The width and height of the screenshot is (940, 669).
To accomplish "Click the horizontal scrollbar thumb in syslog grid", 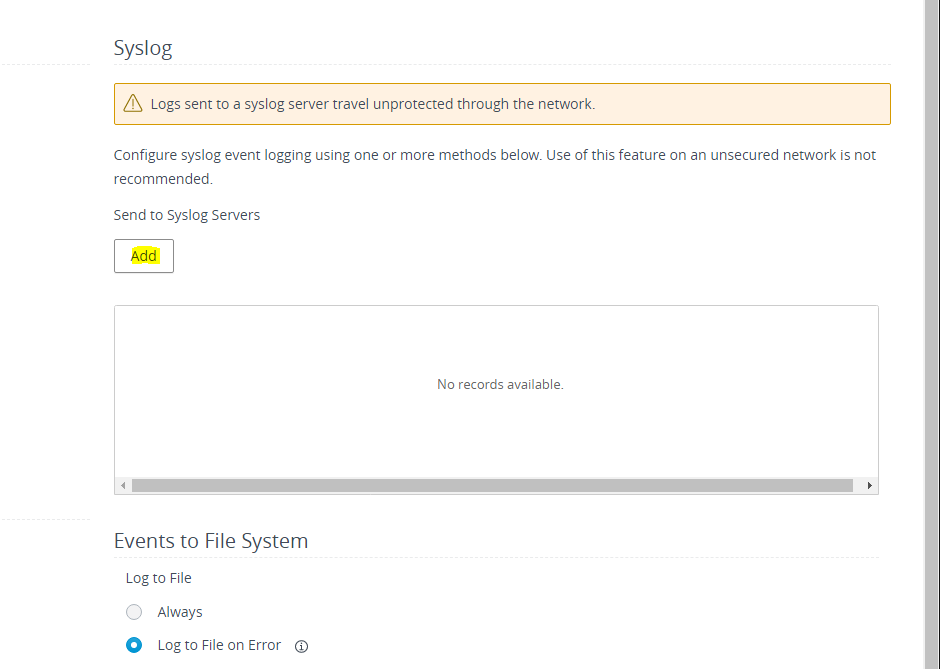I will click(x=492, y=486).
